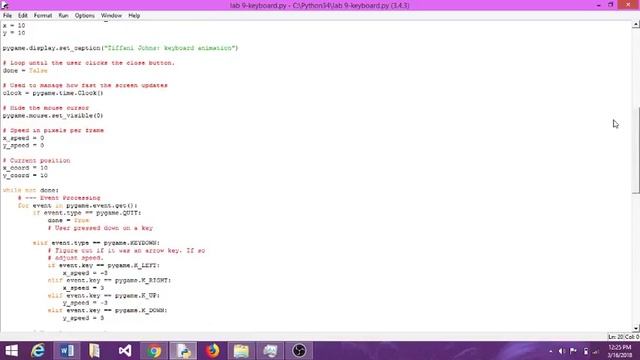Restore down the IDLE editor window
Image resolution: width=640 pixels, height=360 pixels.
611,5
